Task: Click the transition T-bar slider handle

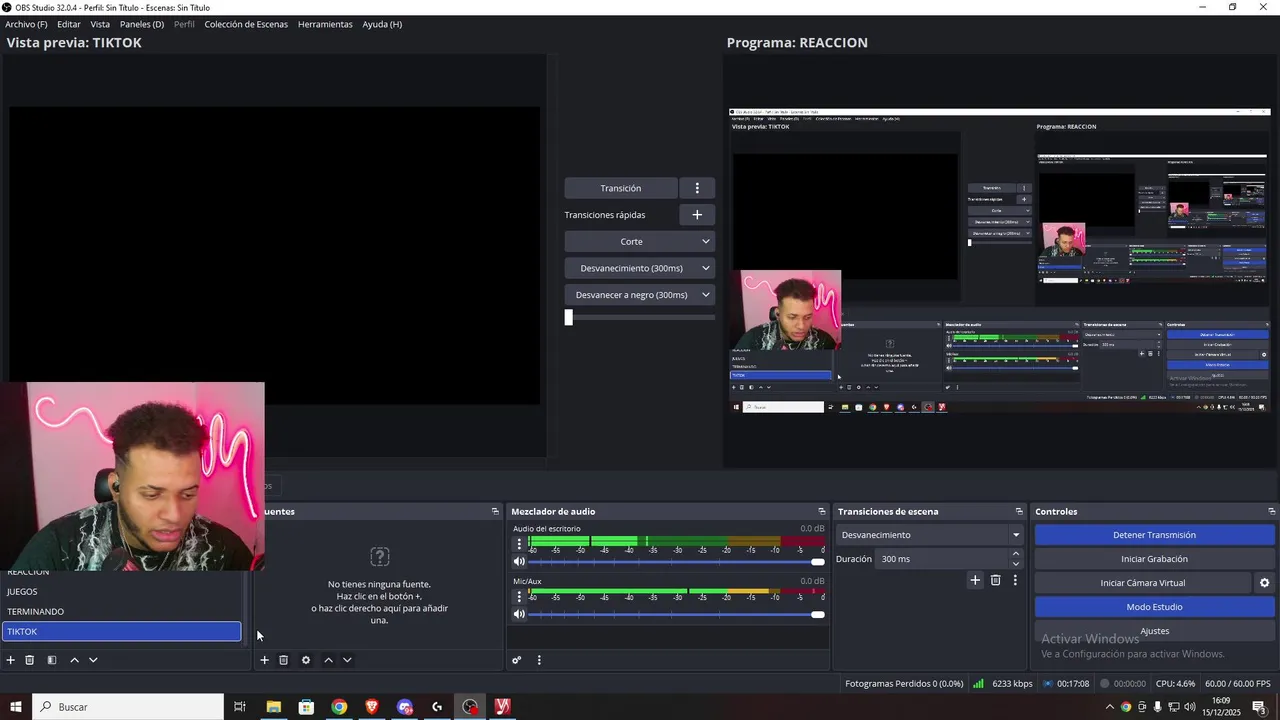Action: 568,317
